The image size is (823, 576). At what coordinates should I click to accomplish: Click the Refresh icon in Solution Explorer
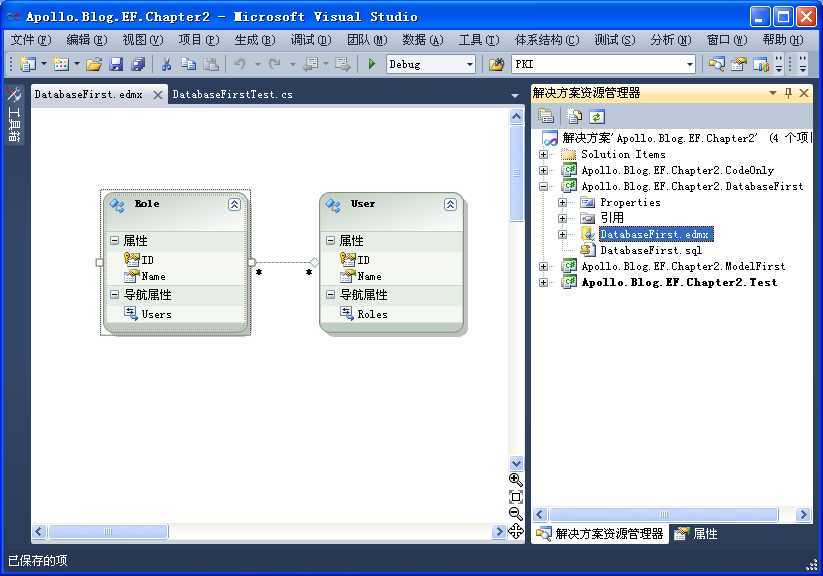point(597,117)
